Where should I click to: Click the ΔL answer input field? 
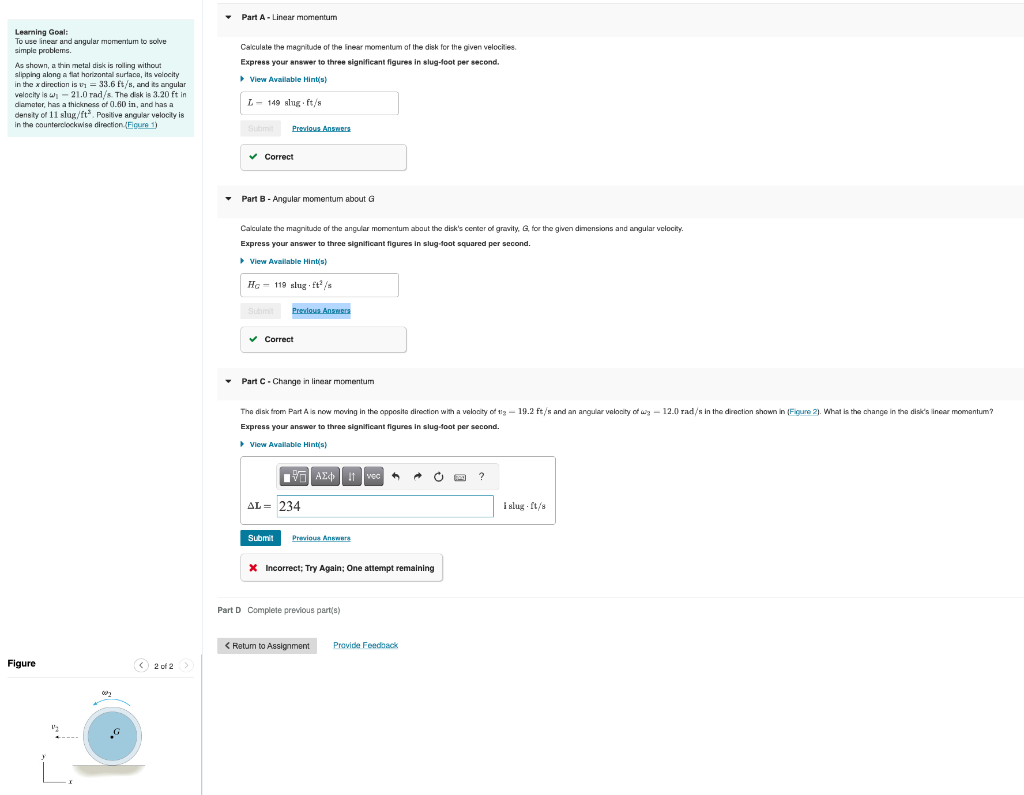click(385, 506)
